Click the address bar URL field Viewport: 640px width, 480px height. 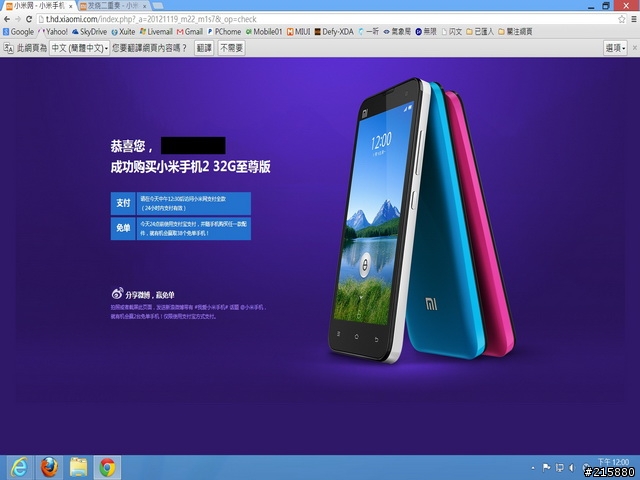(327, 19)
